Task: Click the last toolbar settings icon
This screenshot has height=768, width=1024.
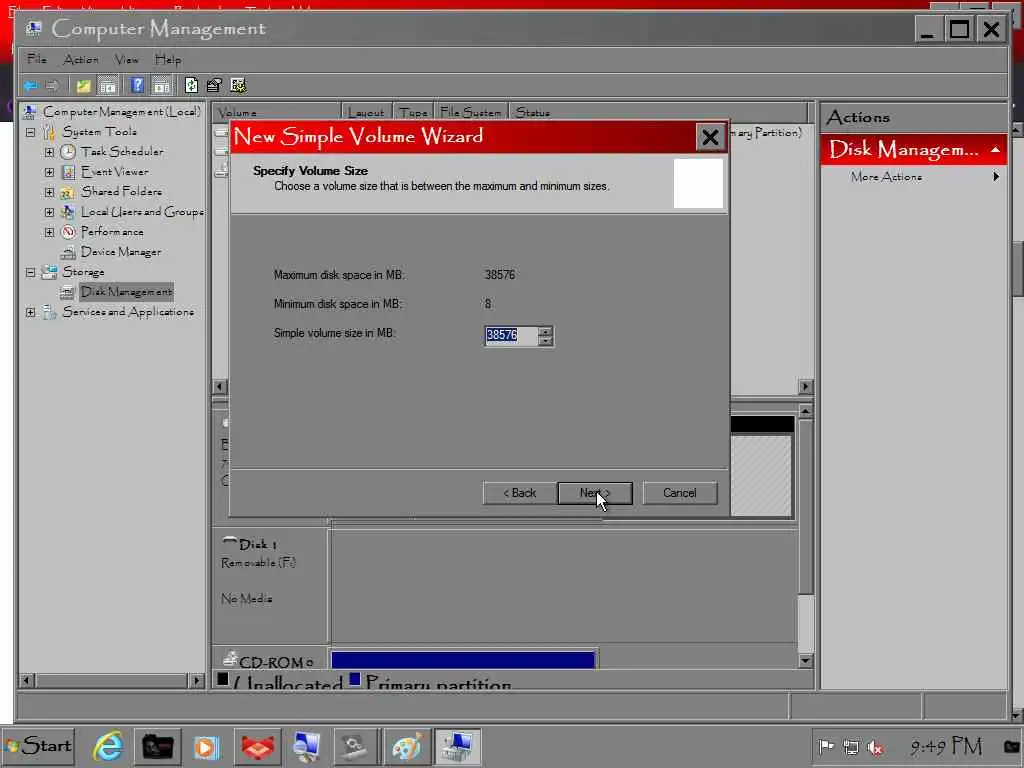Action: pyautogui.click(x=238, y=85)
